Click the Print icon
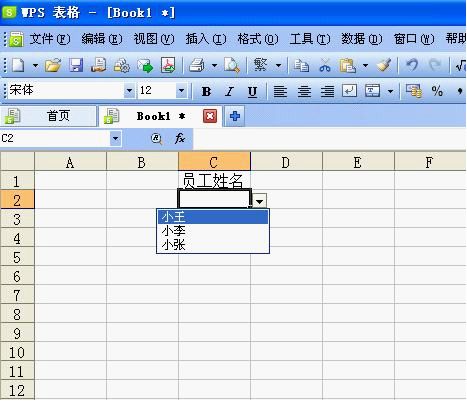The height and width of the screenshot is (401, 467). pyautogui.click(x=197, y=65)
